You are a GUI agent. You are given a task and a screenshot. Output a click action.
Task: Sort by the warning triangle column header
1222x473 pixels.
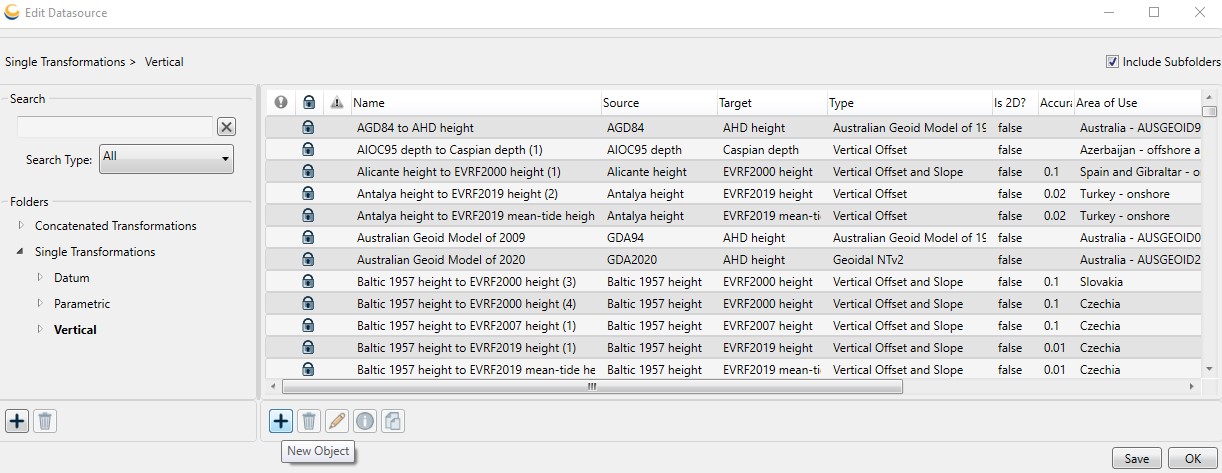coord(337,103)
